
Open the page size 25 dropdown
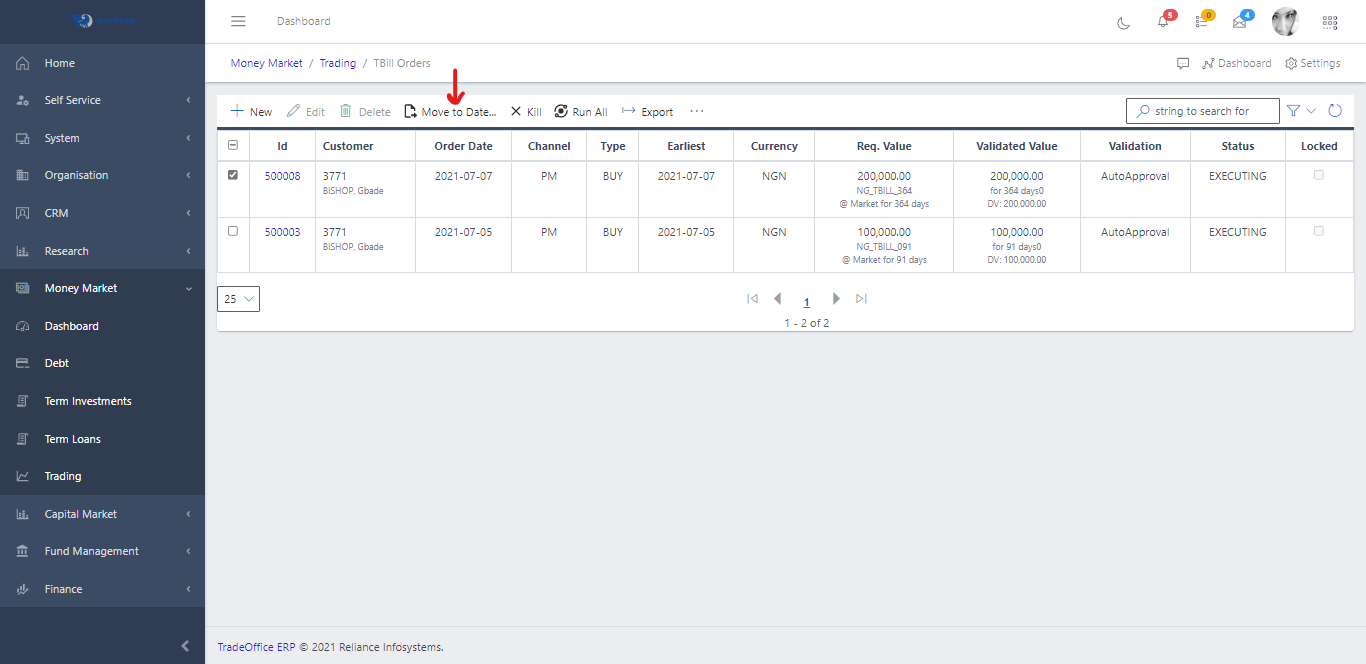click(238, 299)
